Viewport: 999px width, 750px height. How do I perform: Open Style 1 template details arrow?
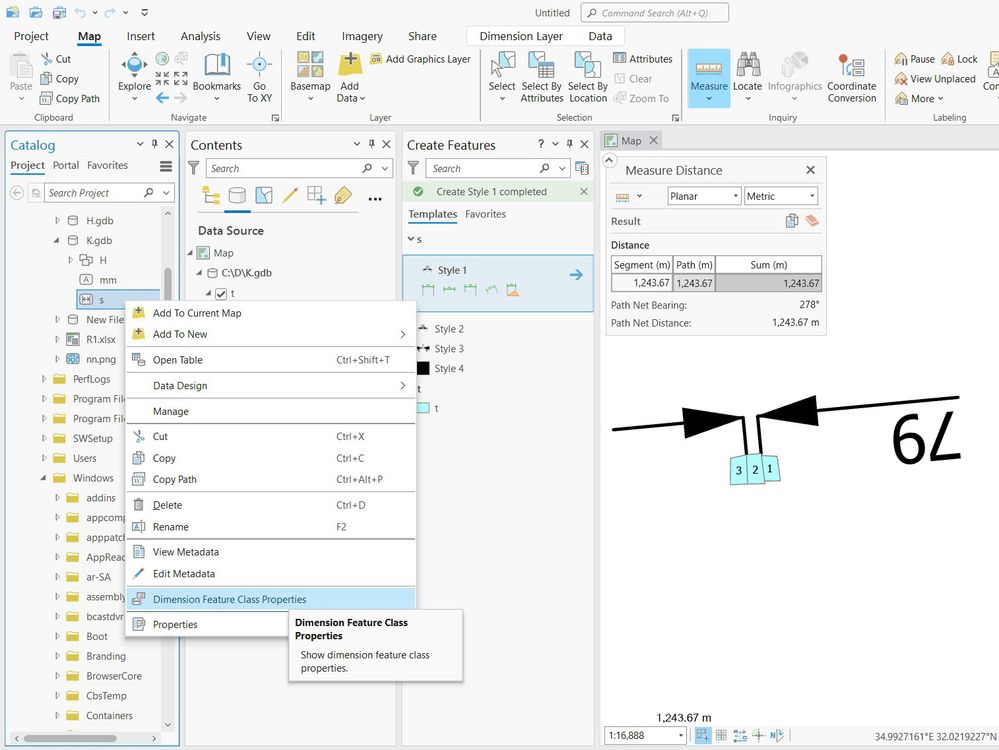(x=576, y=275)
